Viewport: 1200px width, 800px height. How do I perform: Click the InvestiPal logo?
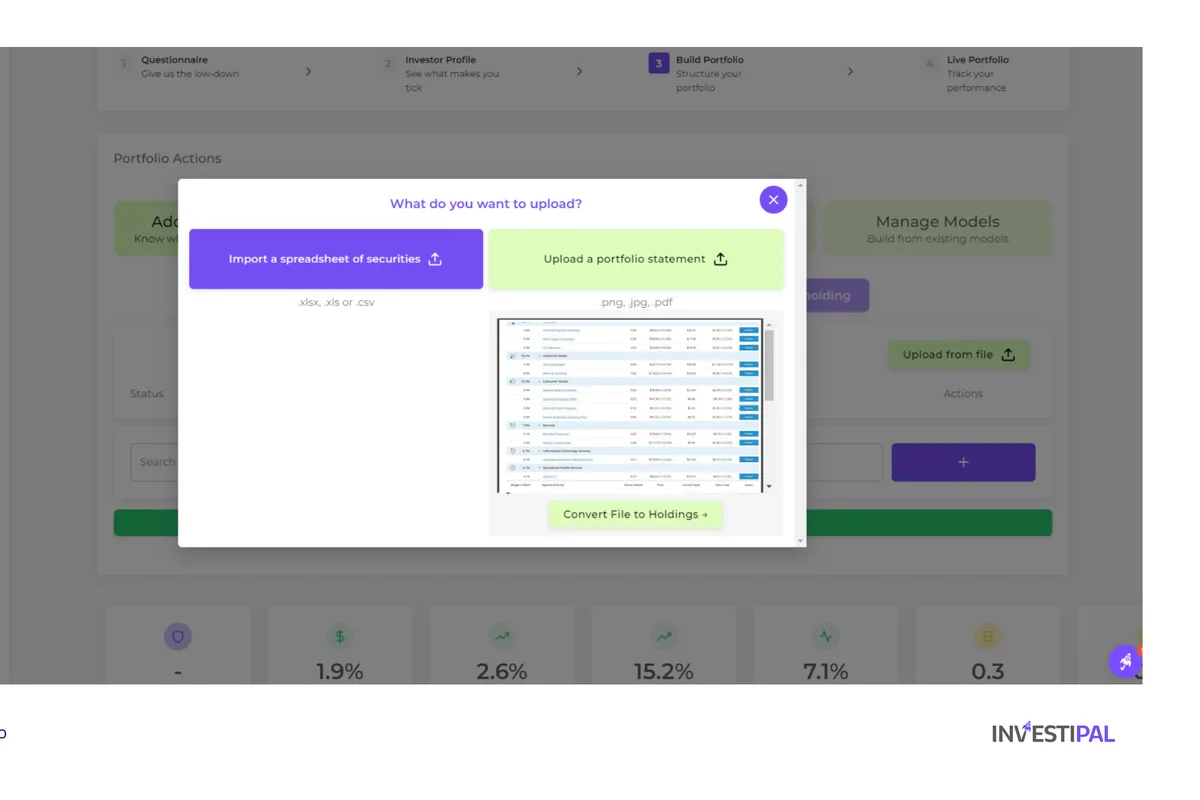1053,732
